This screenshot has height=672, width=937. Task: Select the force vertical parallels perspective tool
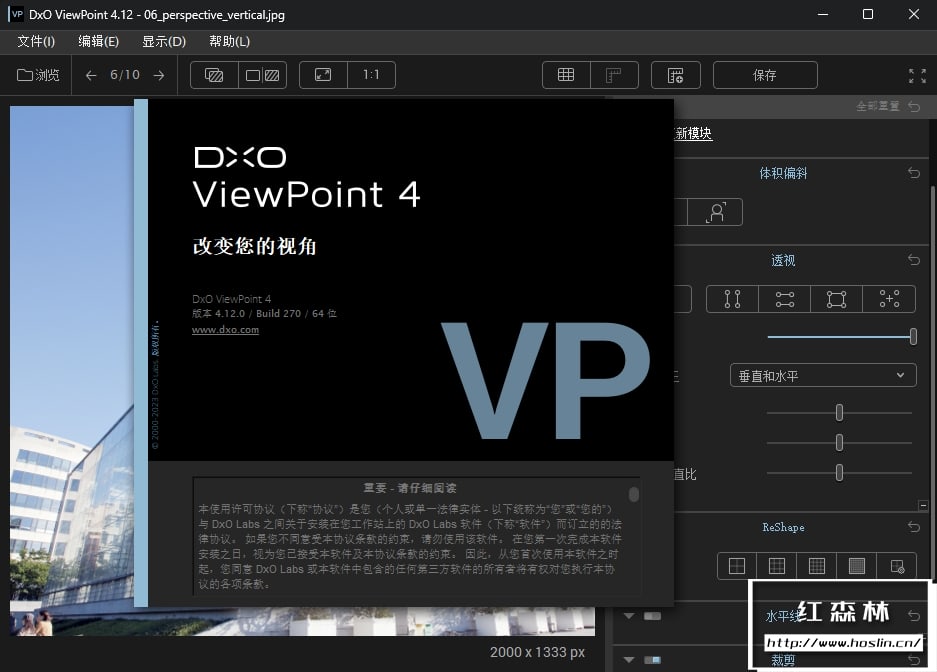pyautogui.click(x=732, y=299)
